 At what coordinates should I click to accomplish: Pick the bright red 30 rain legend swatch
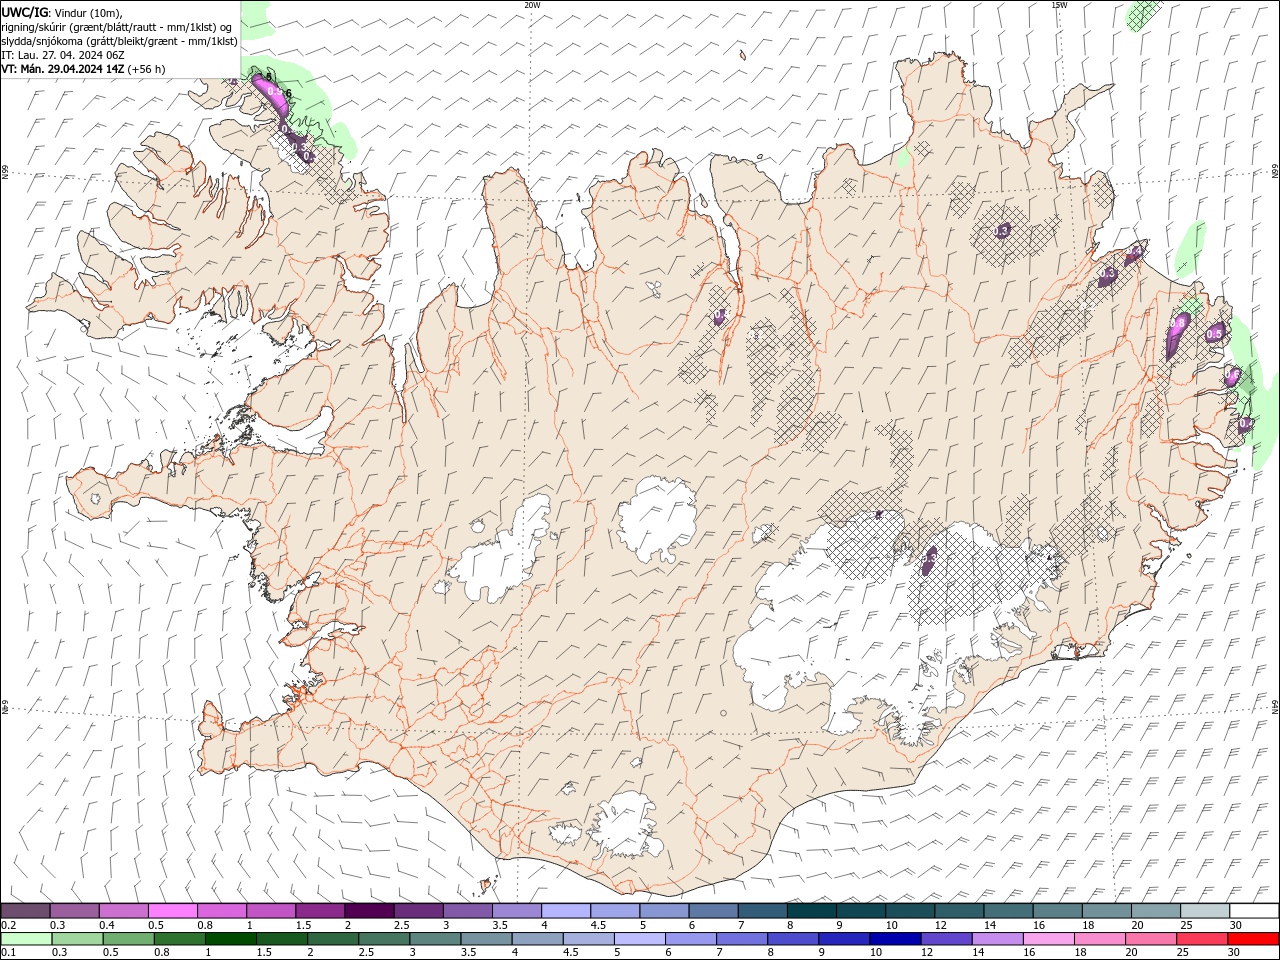click(x=1253, y=939)
